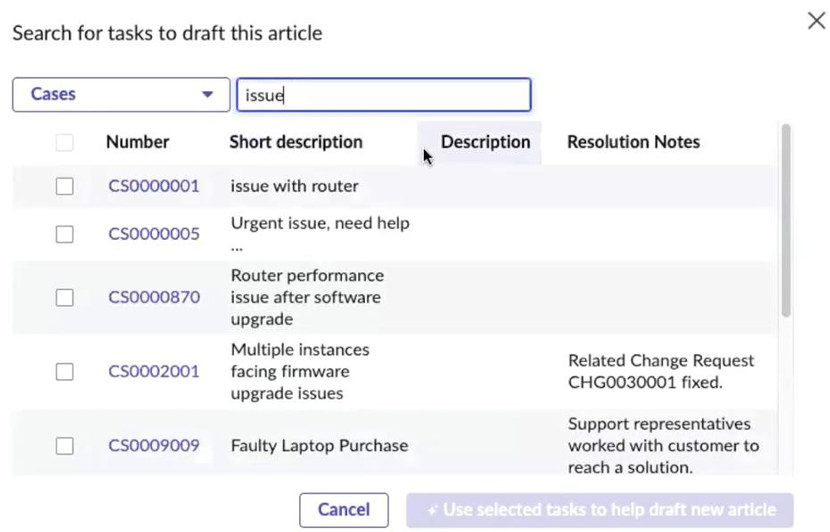Click 'Router performance issue after software upgrade'
The width and height of the screenshot is (830, 532).
tap(307, 297)
